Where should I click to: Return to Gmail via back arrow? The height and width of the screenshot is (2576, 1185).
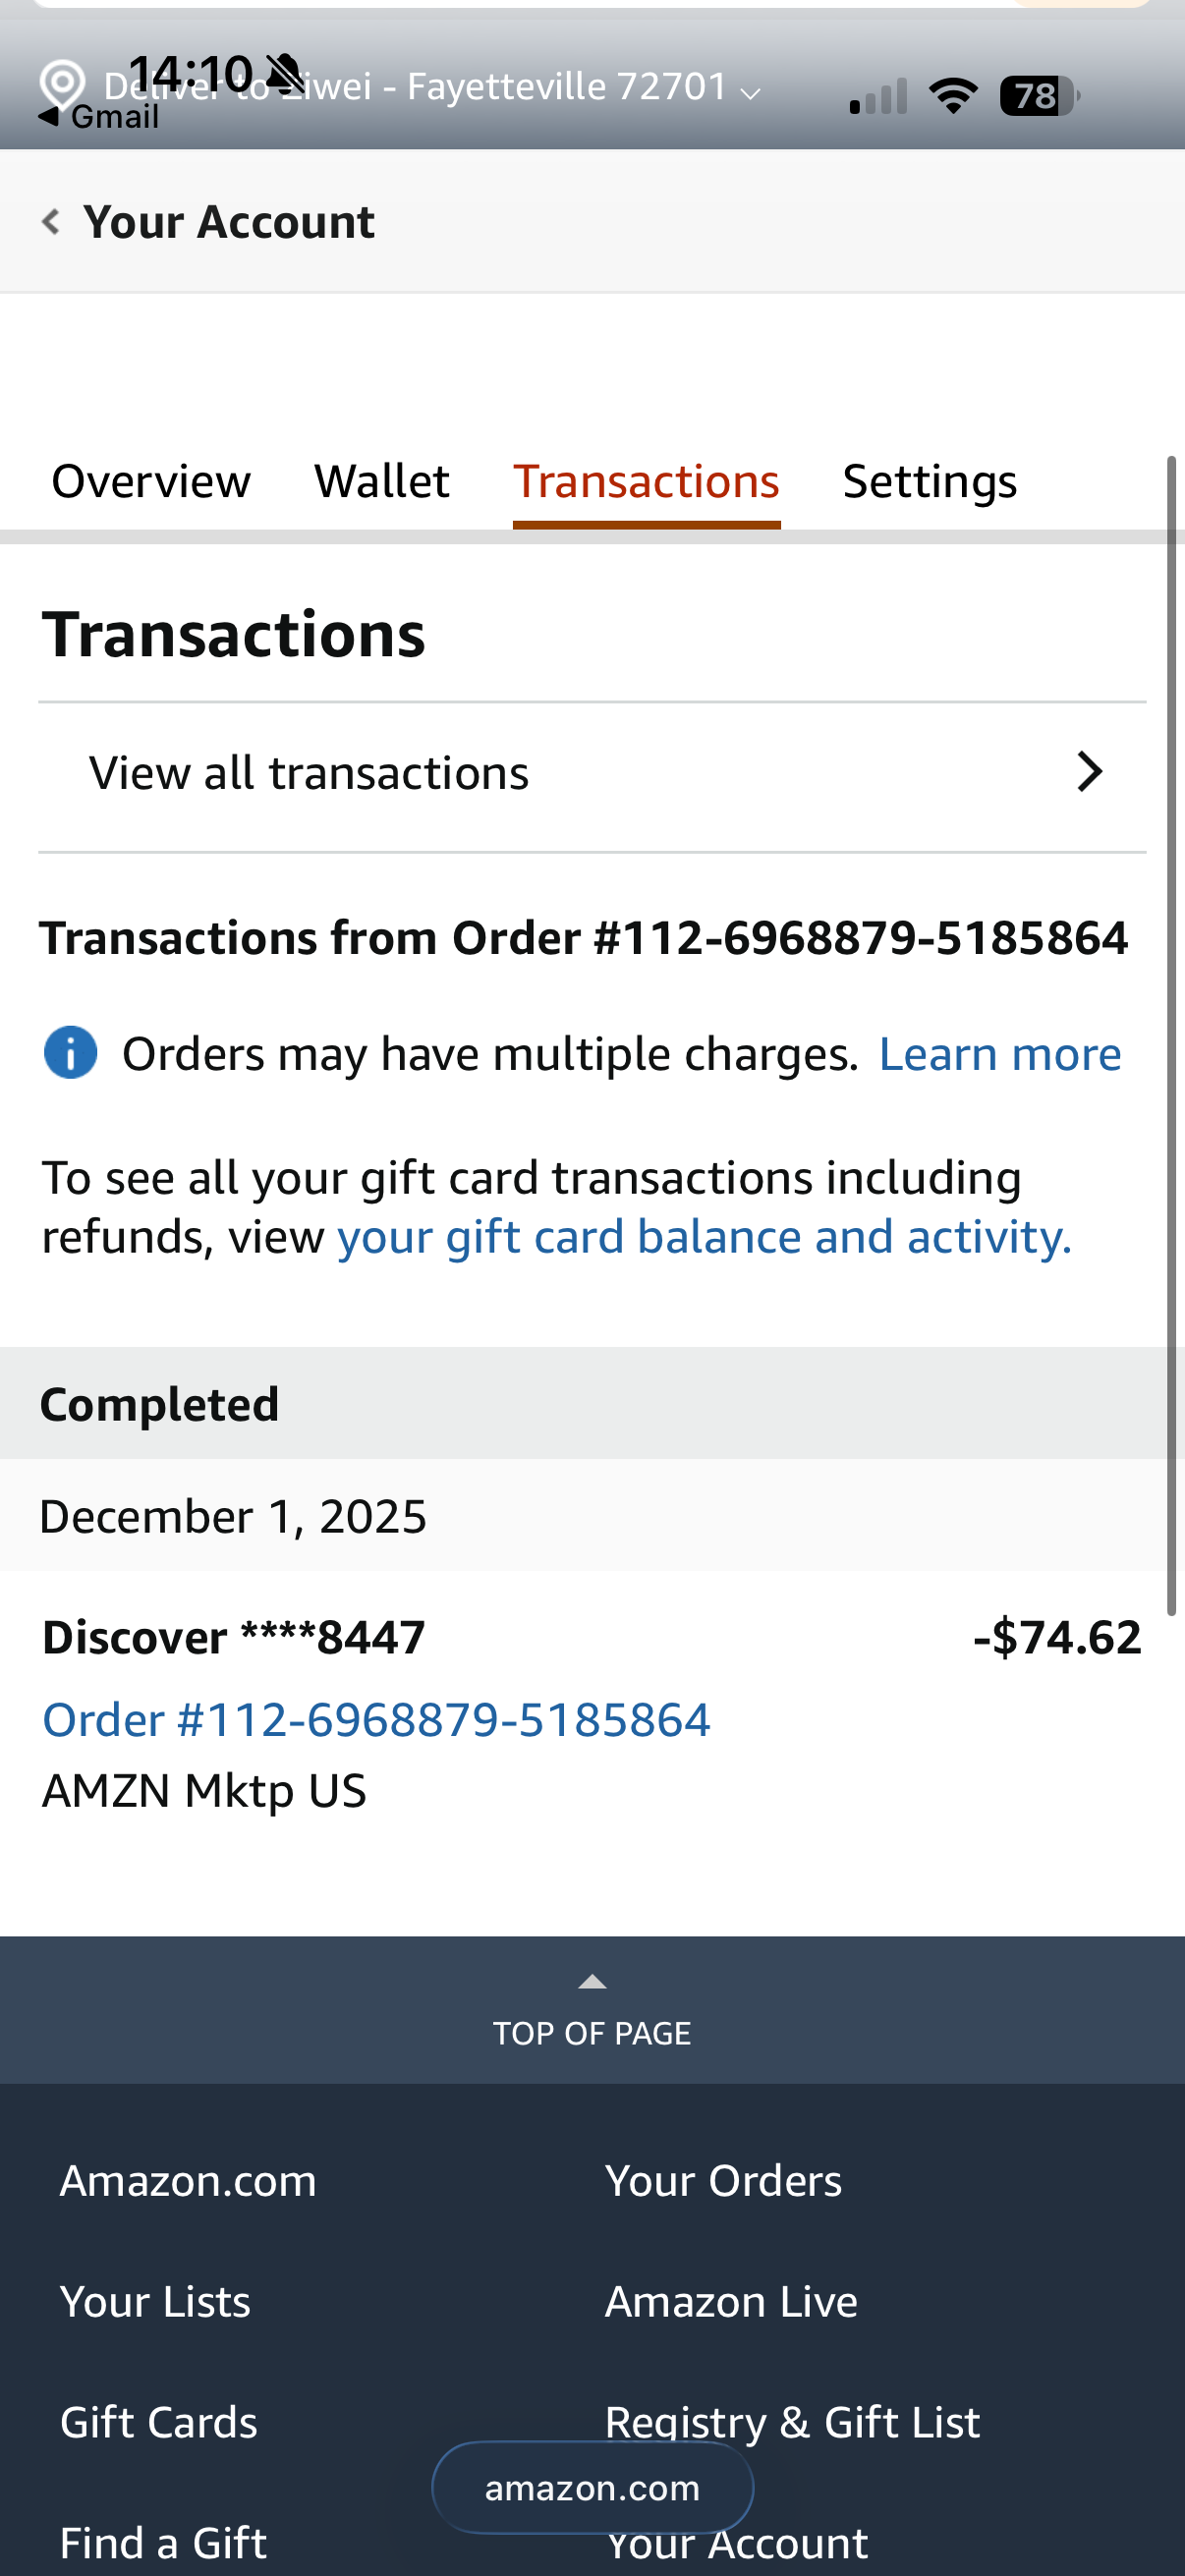click(48, 117)
